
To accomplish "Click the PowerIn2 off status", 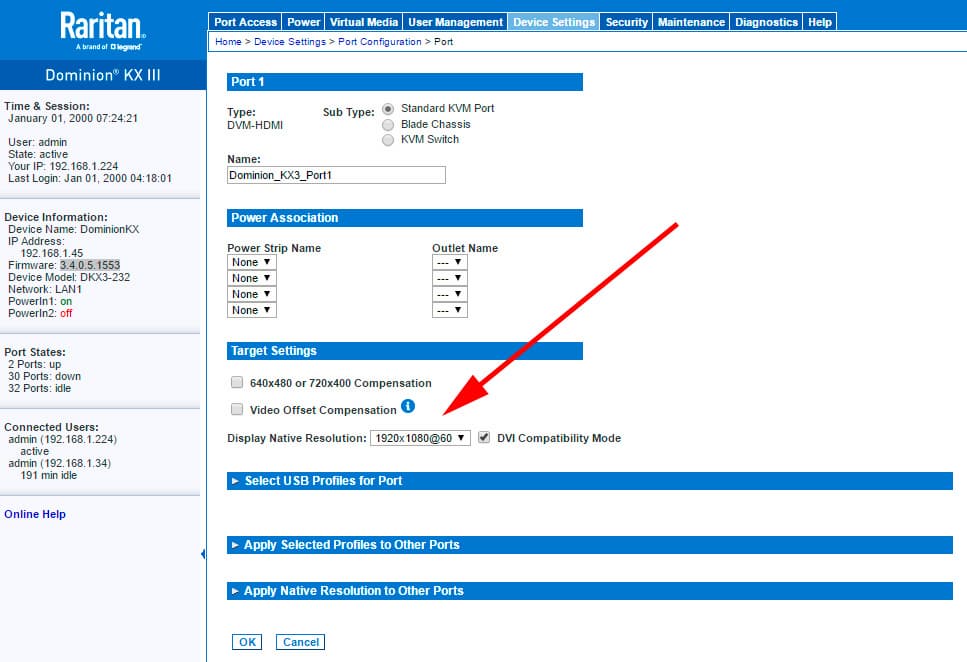I will pyautogui.click(x=66, y=313).
